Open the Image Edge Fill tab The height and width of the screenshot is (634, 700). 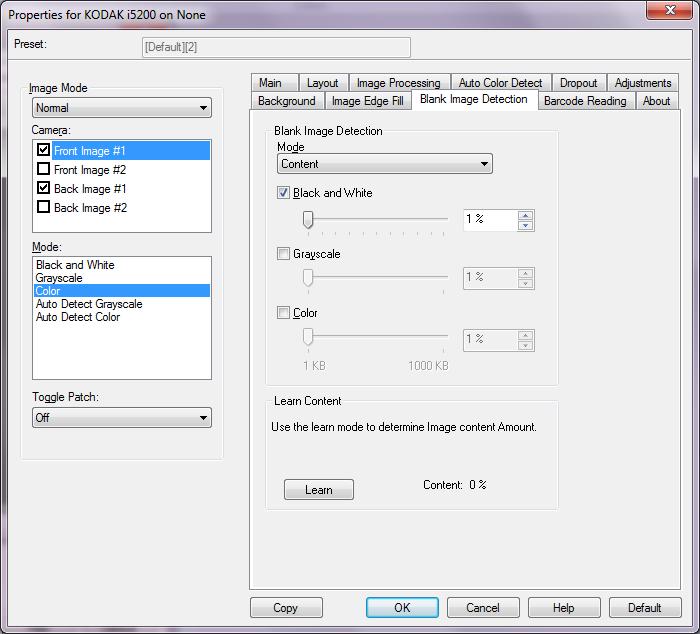[x=368, y=101]
